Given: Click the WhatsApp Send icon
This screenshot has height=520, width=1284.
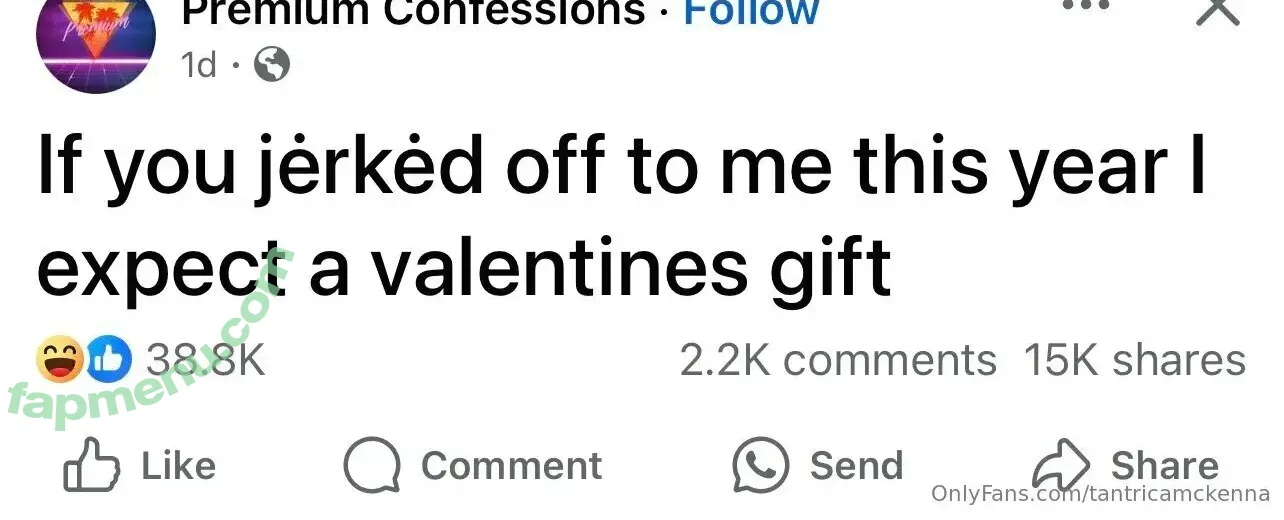Looking at the screenshot, I should pyautogui.click(x=761, y=465).
